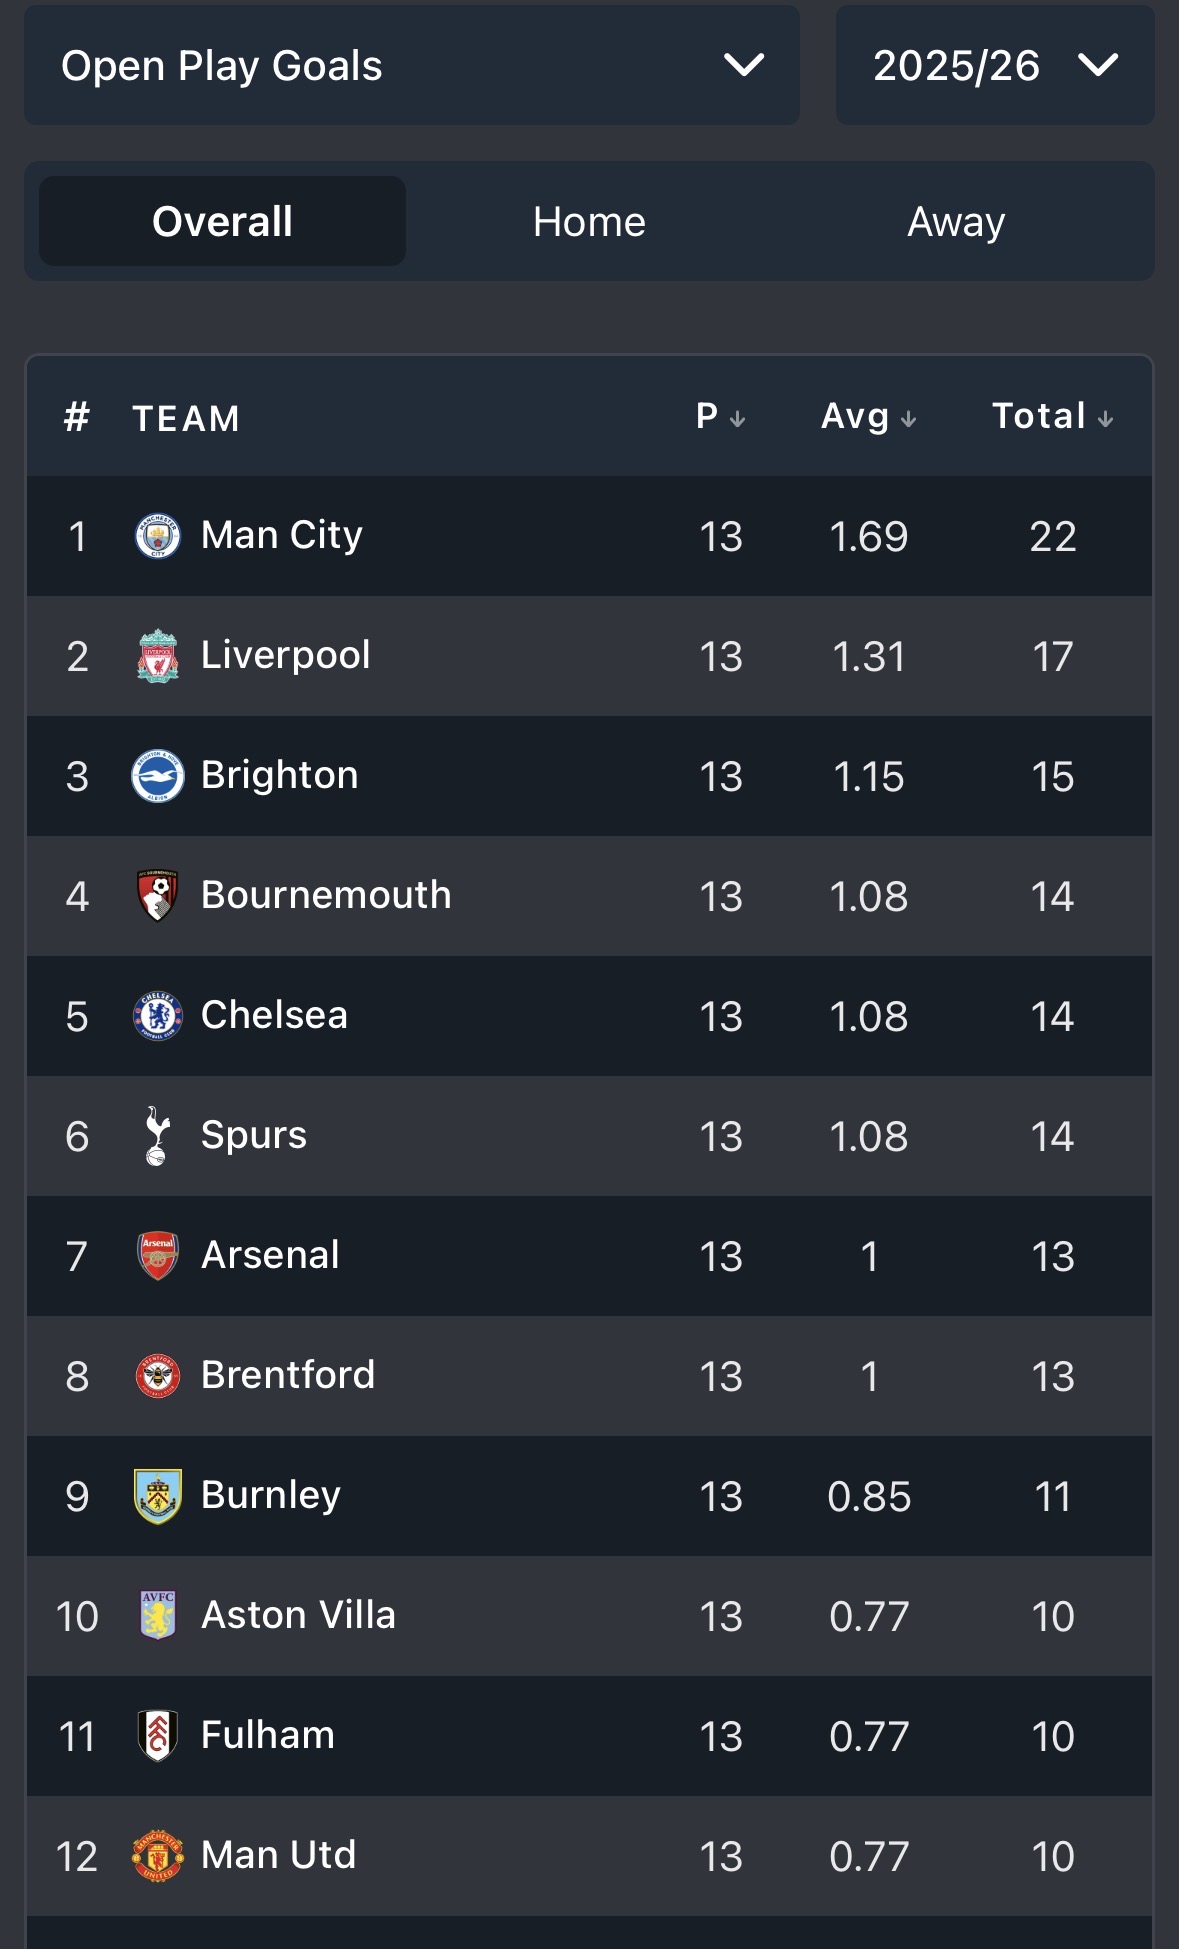The image size is (1179, 1949).
Task: Open the Brentford team link
Action: [x=288, y=1376]
